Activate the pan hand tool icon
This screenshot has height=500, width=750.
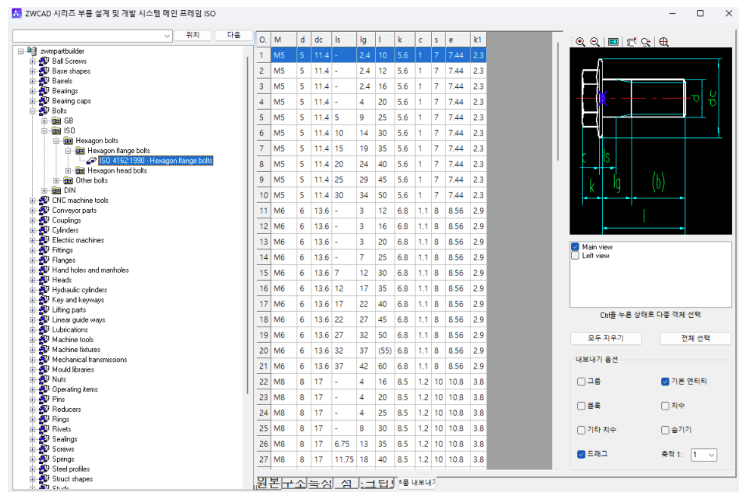[631, 42]
